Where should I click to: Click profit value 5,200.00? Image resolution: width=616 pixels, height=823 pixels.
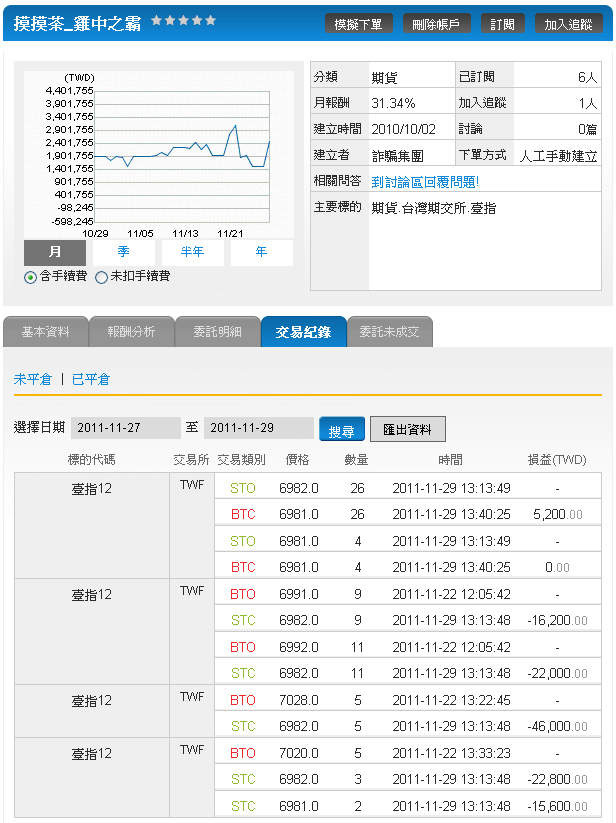(x=557, y=514)
